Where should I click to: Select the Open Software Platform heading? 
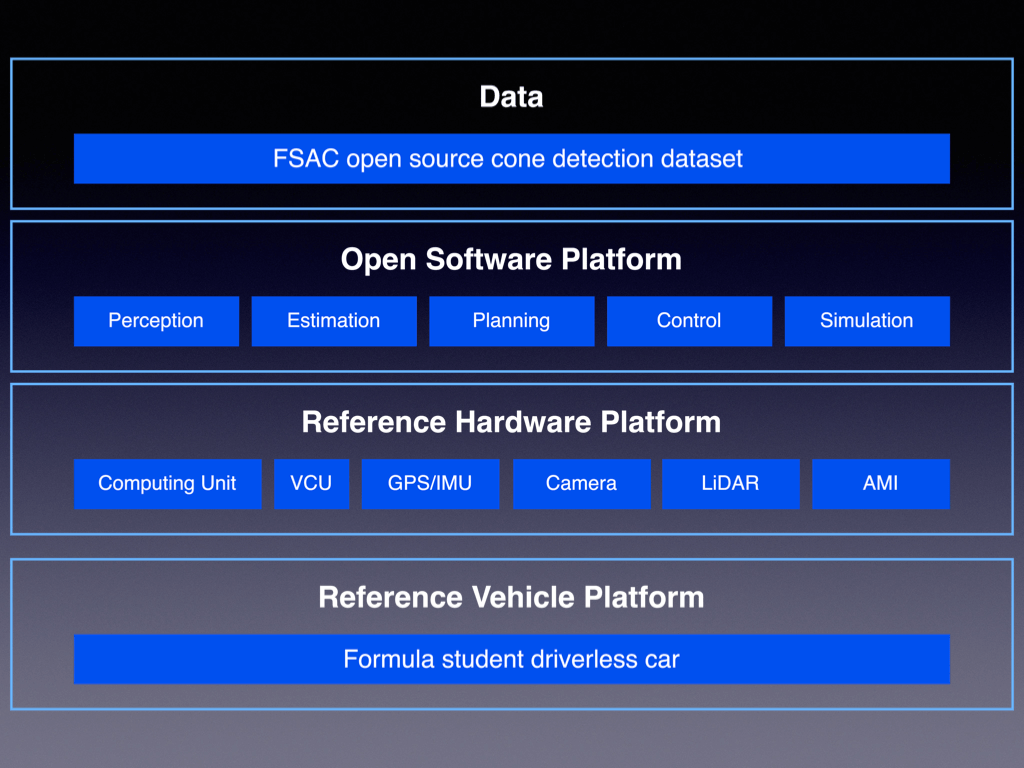tap(511, 260)
